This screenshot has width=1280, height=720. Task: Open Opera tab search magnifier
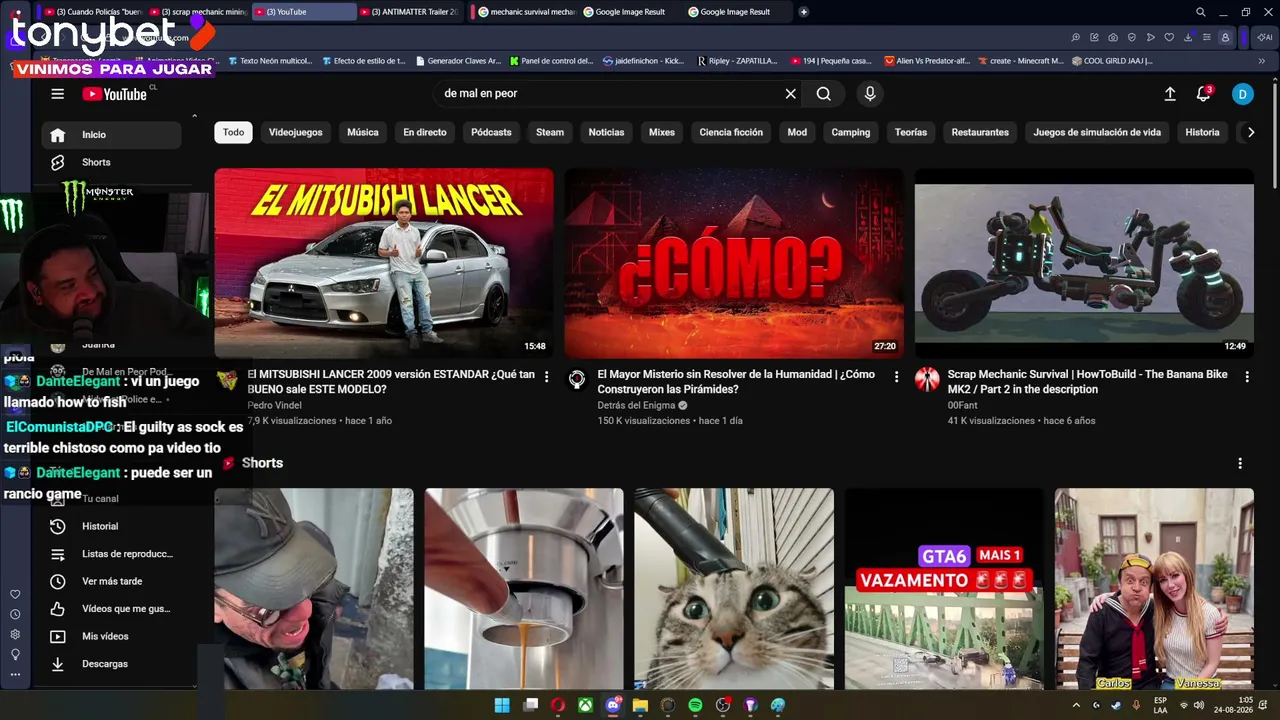pyautogui.click(x=1200, y=12)
